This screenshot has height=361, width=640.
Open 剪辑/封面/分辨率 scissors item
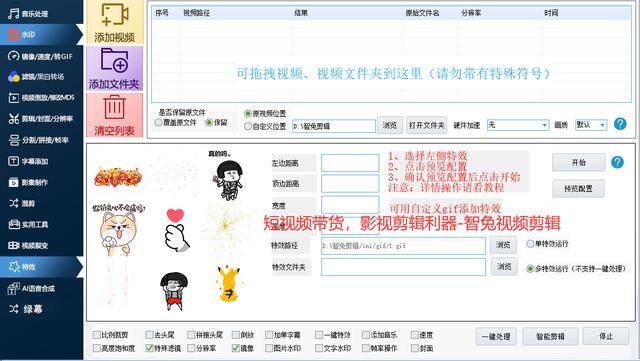pos(41,119)
